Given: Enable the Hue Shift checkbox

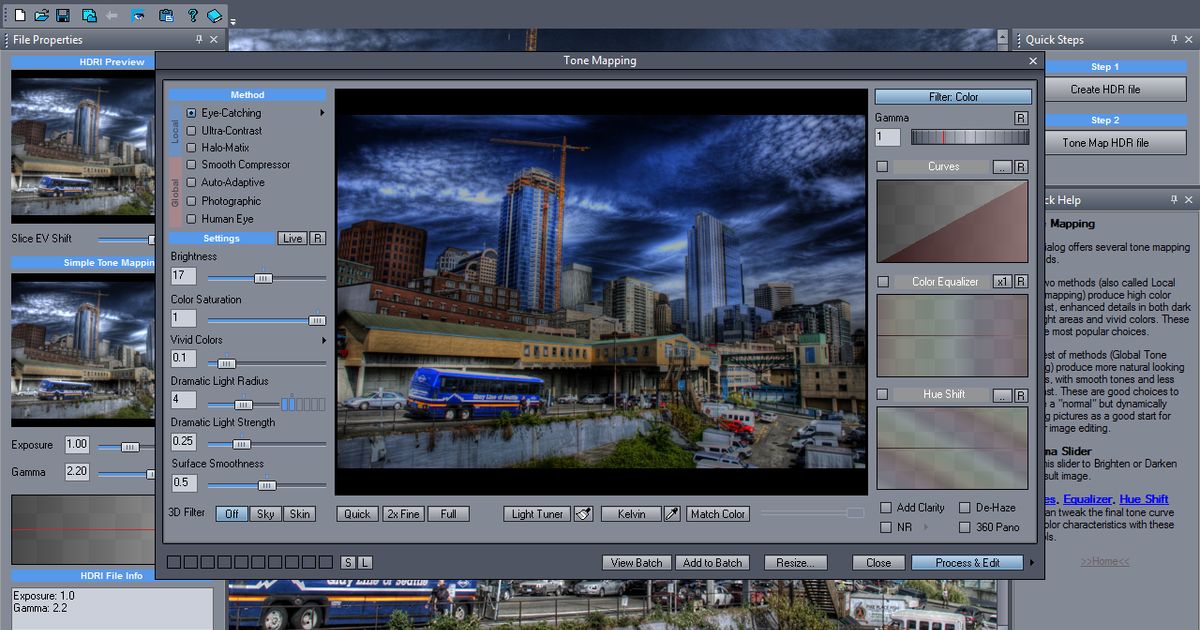Looking at the screenshot, I should tap(882, 395).
